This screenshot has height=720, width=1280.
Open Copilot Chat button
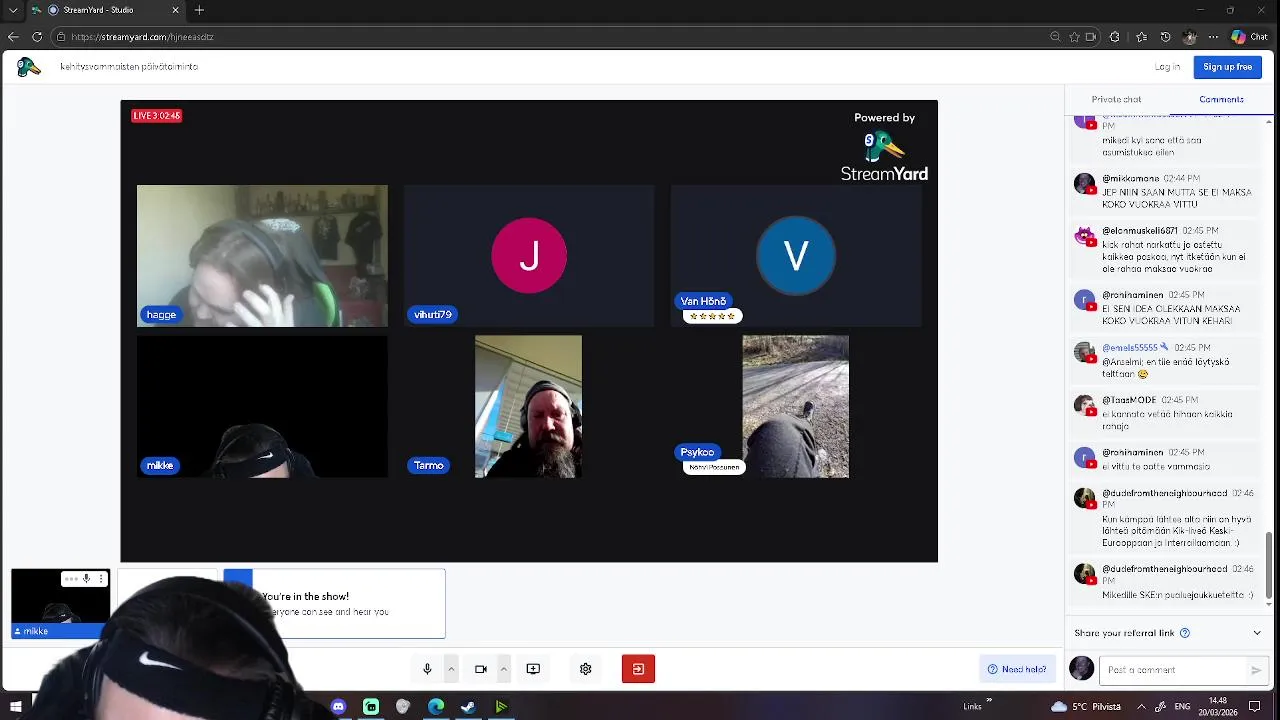click(x=1250, y=37)
